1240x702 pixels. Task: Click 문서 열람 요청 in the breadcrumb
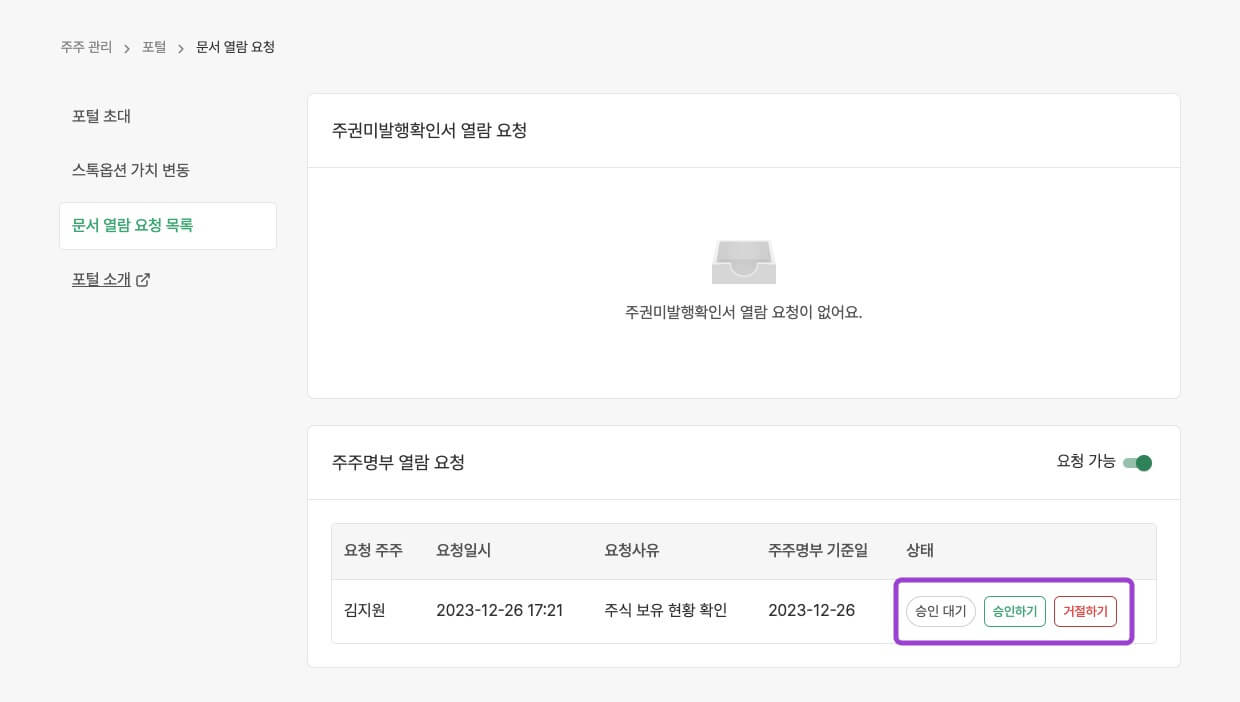coord(235,47)
